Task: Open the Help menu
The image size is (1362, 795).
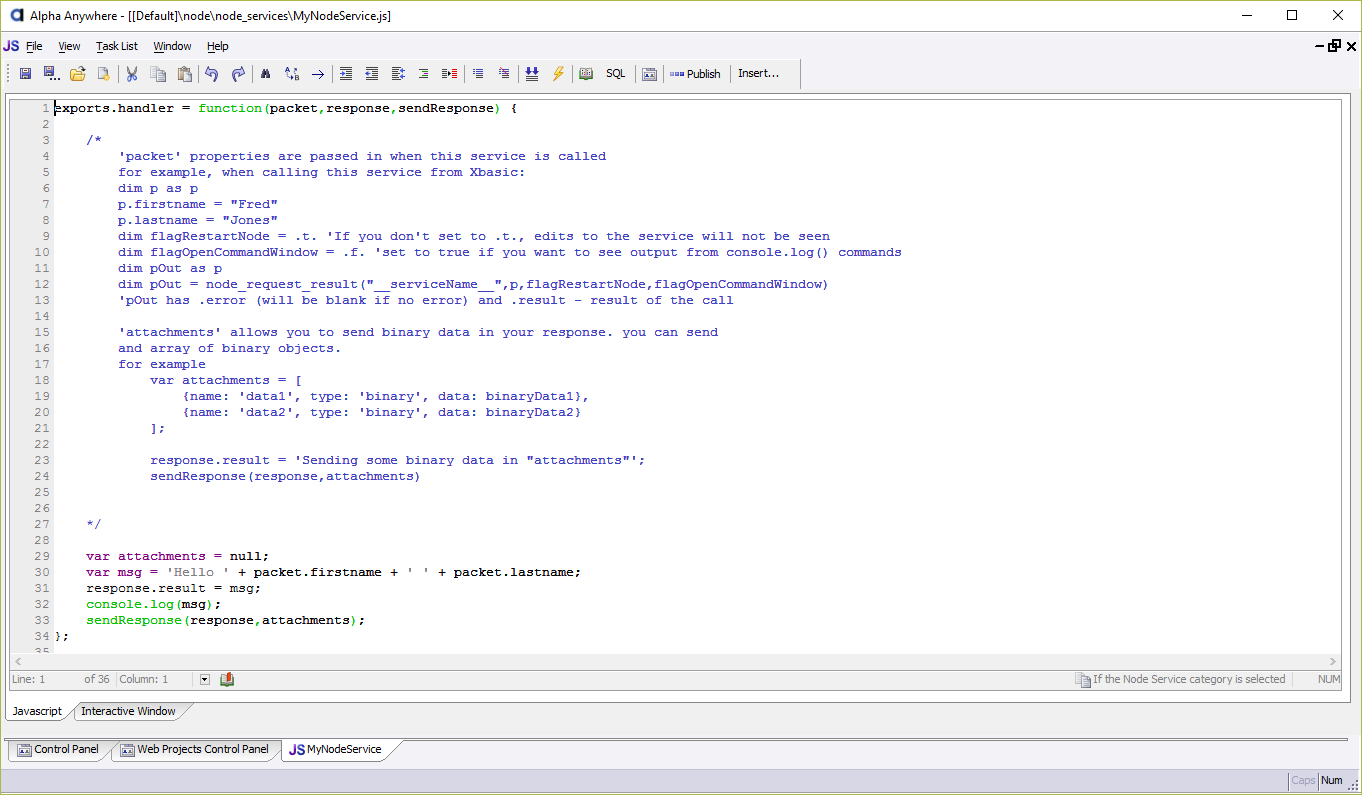Action: 218,46
